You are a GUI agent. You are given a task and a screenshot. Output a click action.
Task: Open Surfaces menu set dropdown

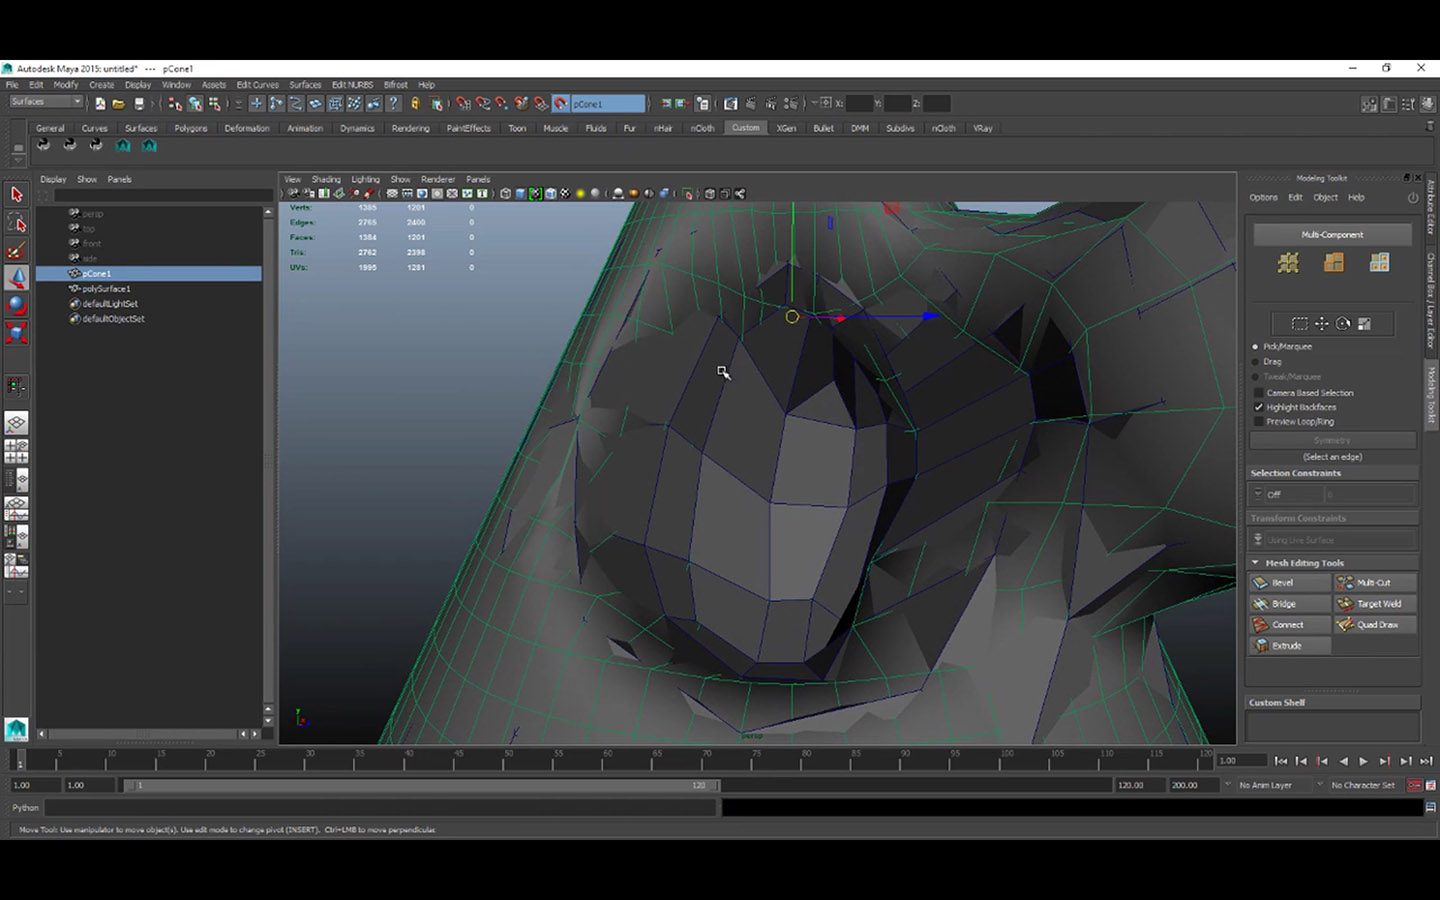(45, 102)
